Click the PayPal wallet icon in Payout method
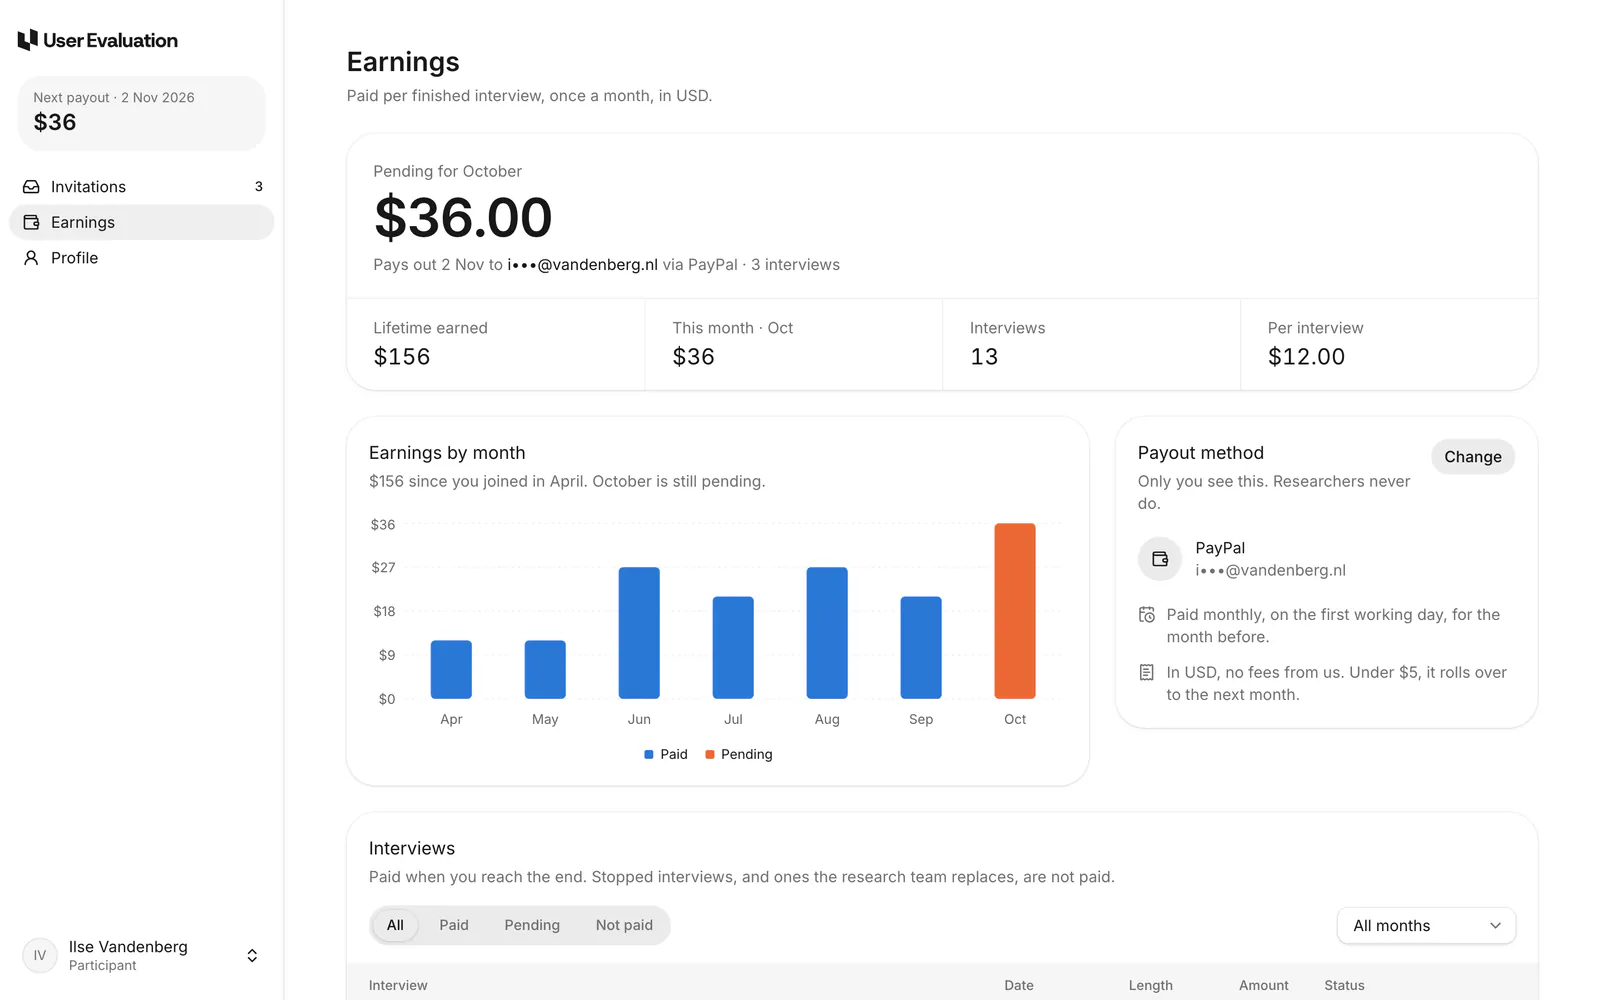This screenshot has height=1000, width=1600. 1160,559
